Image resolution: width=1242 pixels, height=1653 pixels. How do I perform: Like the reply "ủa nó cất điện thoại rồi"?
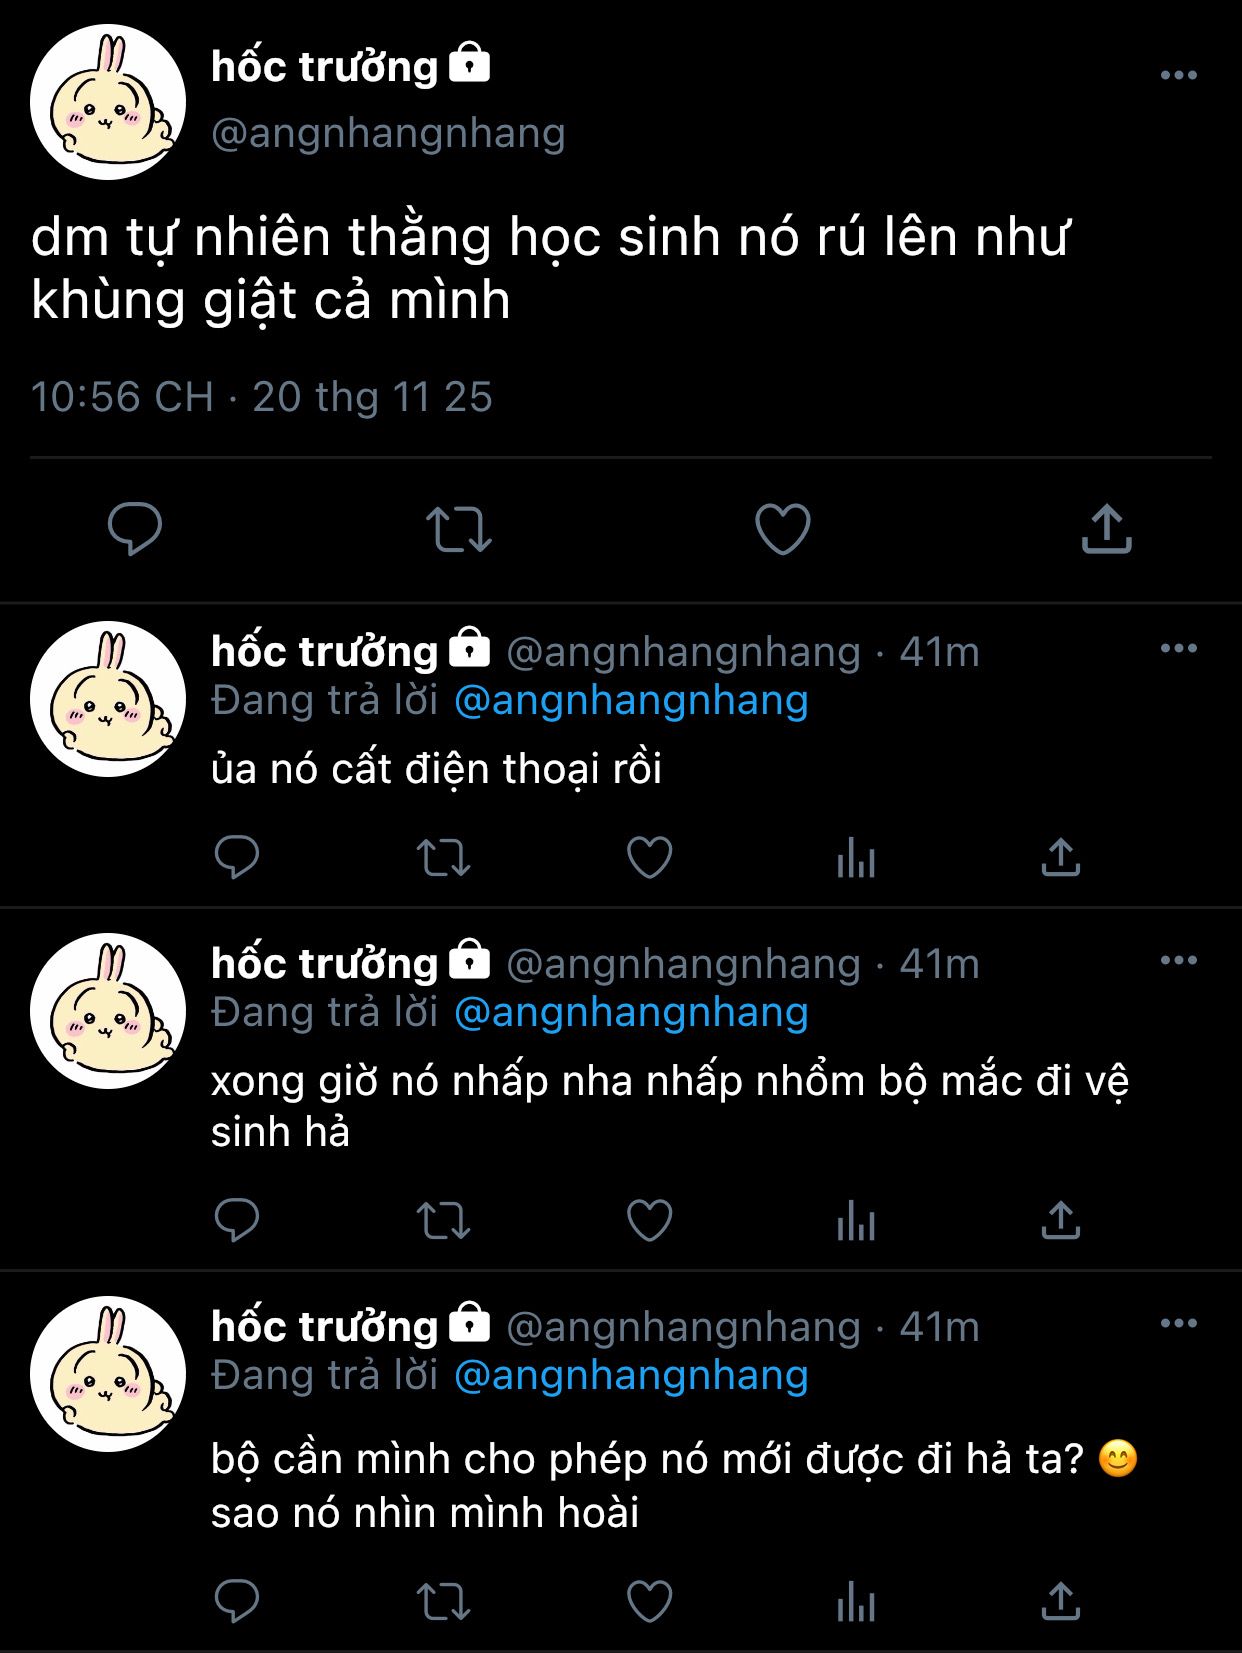649,857
